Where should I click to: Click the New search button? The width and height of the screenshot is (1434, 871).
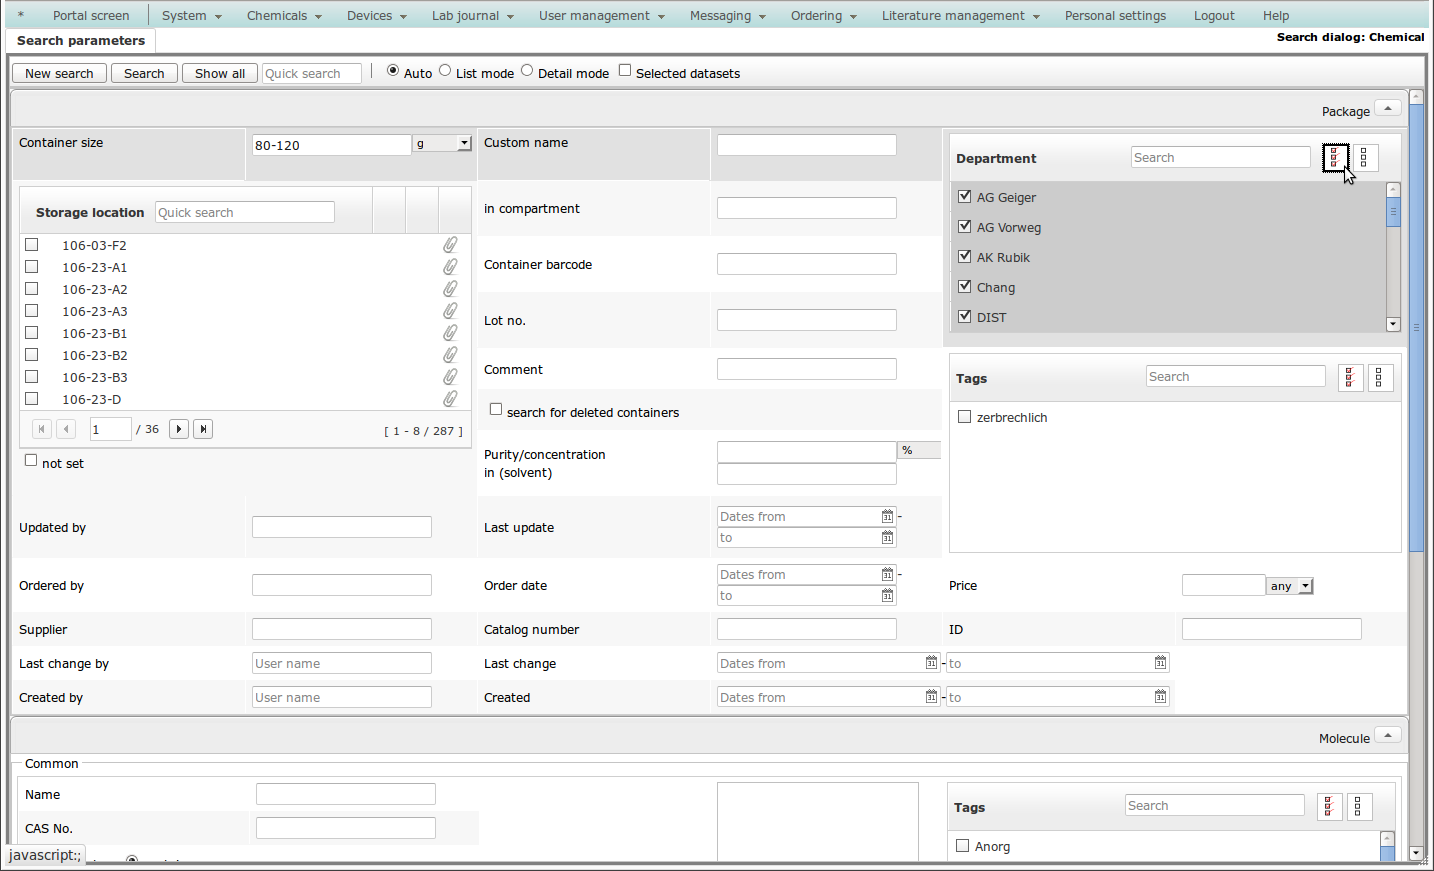[59, 74]
